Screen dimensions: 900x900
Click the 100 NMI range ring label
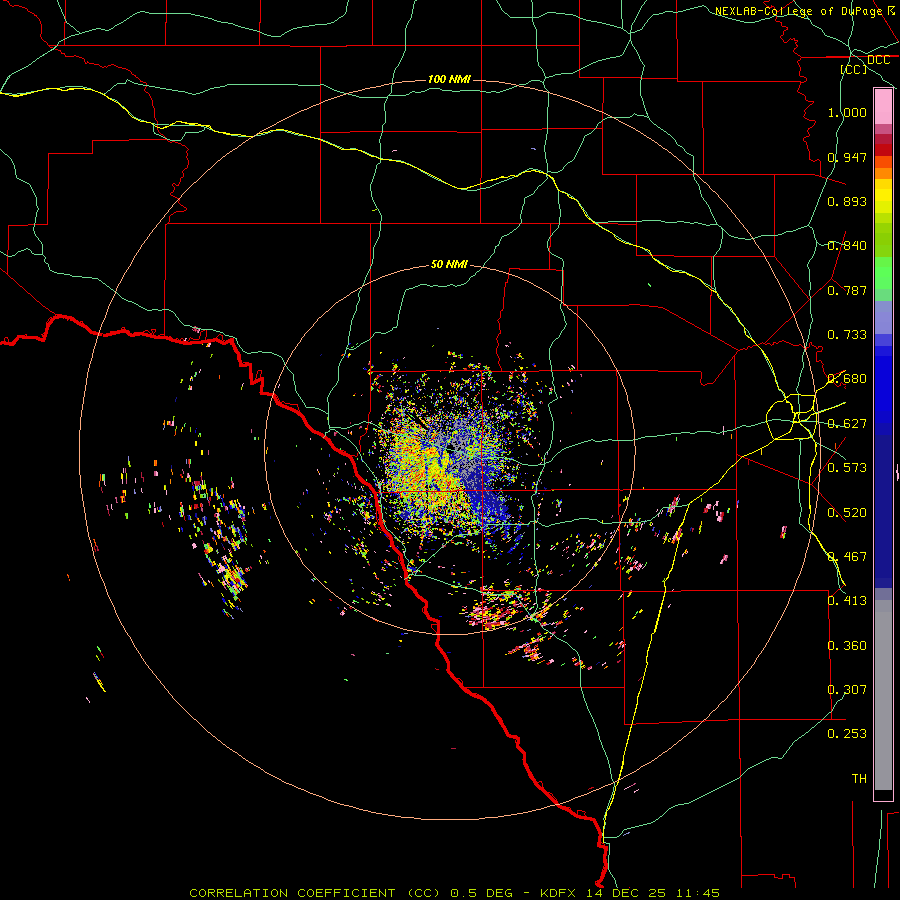449,79
